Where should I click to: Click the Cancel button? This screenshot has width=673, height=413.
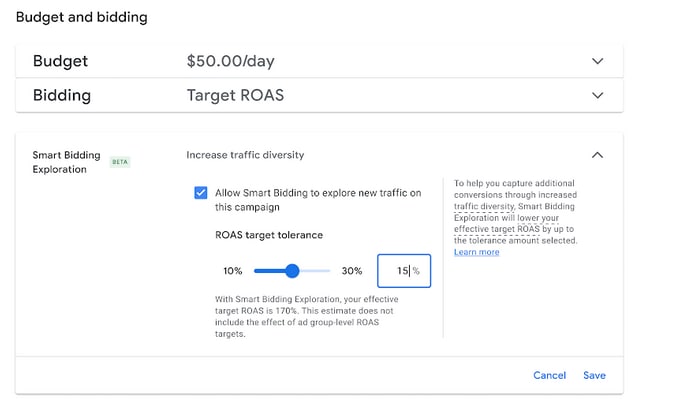point(549,375)
